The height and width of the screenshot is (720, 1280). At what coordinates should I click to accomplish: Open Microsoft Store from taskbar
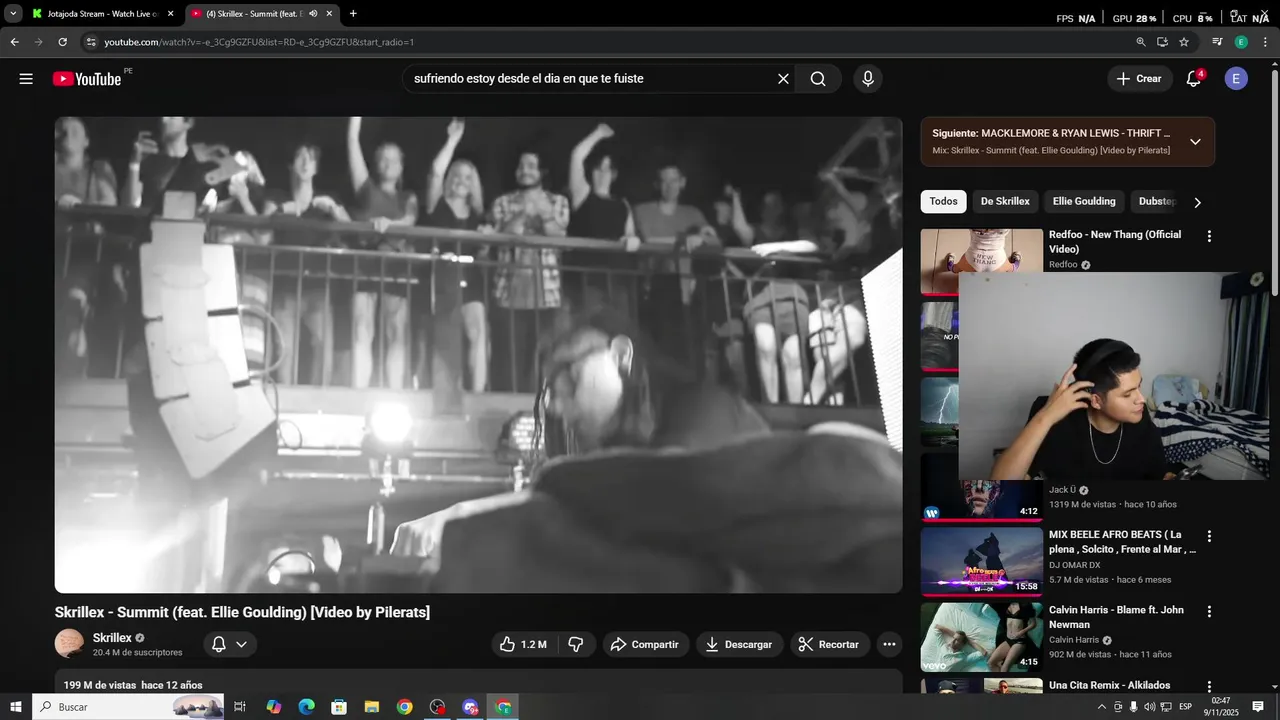(x=339, y=707)
